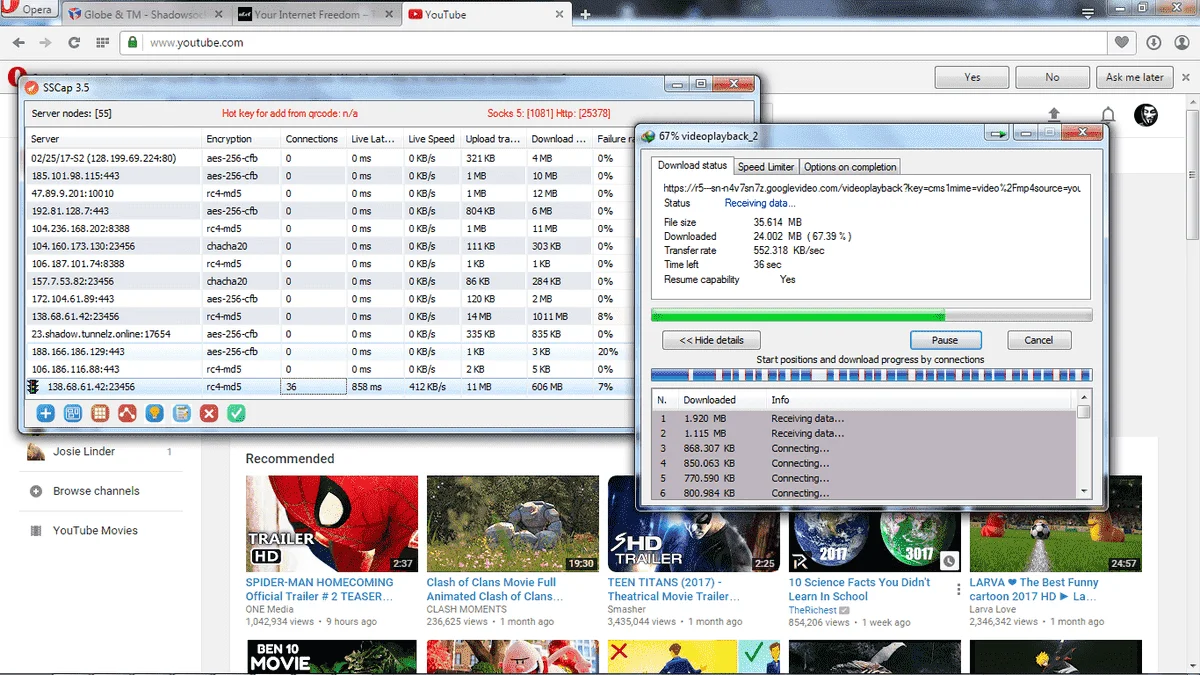
Task: Cancel the videoplayback_2 download
Action: 1038,340
